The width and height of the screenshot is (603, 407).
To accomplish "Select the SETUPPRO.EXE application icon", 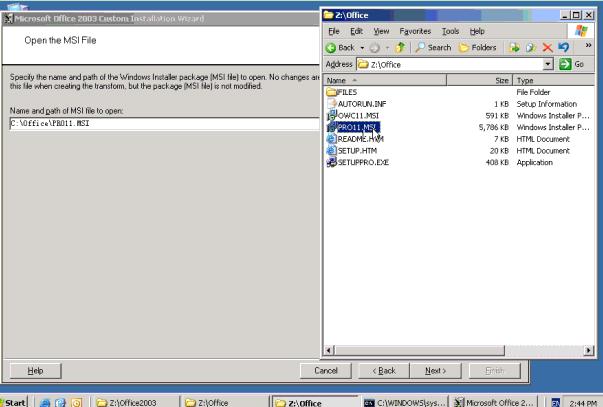I will pyautogui.click(x=331, y=162).
